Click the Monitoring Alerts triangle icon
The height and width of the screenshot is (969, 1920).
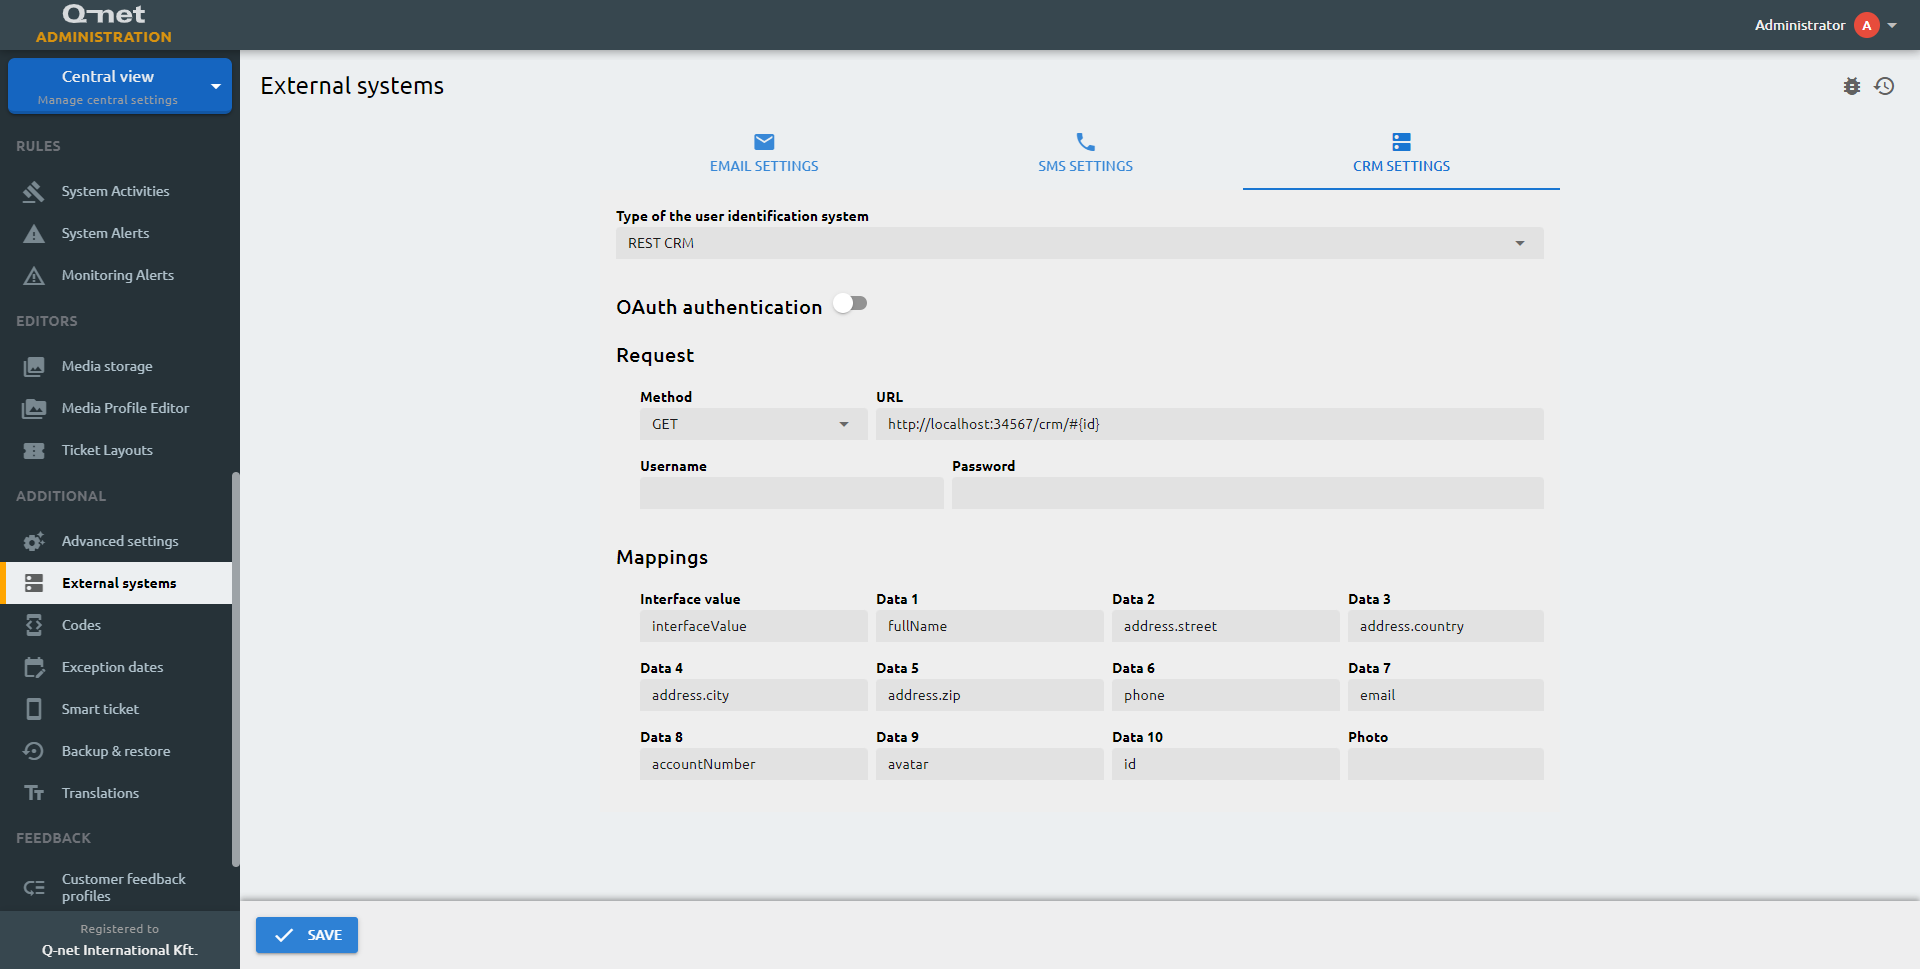click(x=34, y=275)
